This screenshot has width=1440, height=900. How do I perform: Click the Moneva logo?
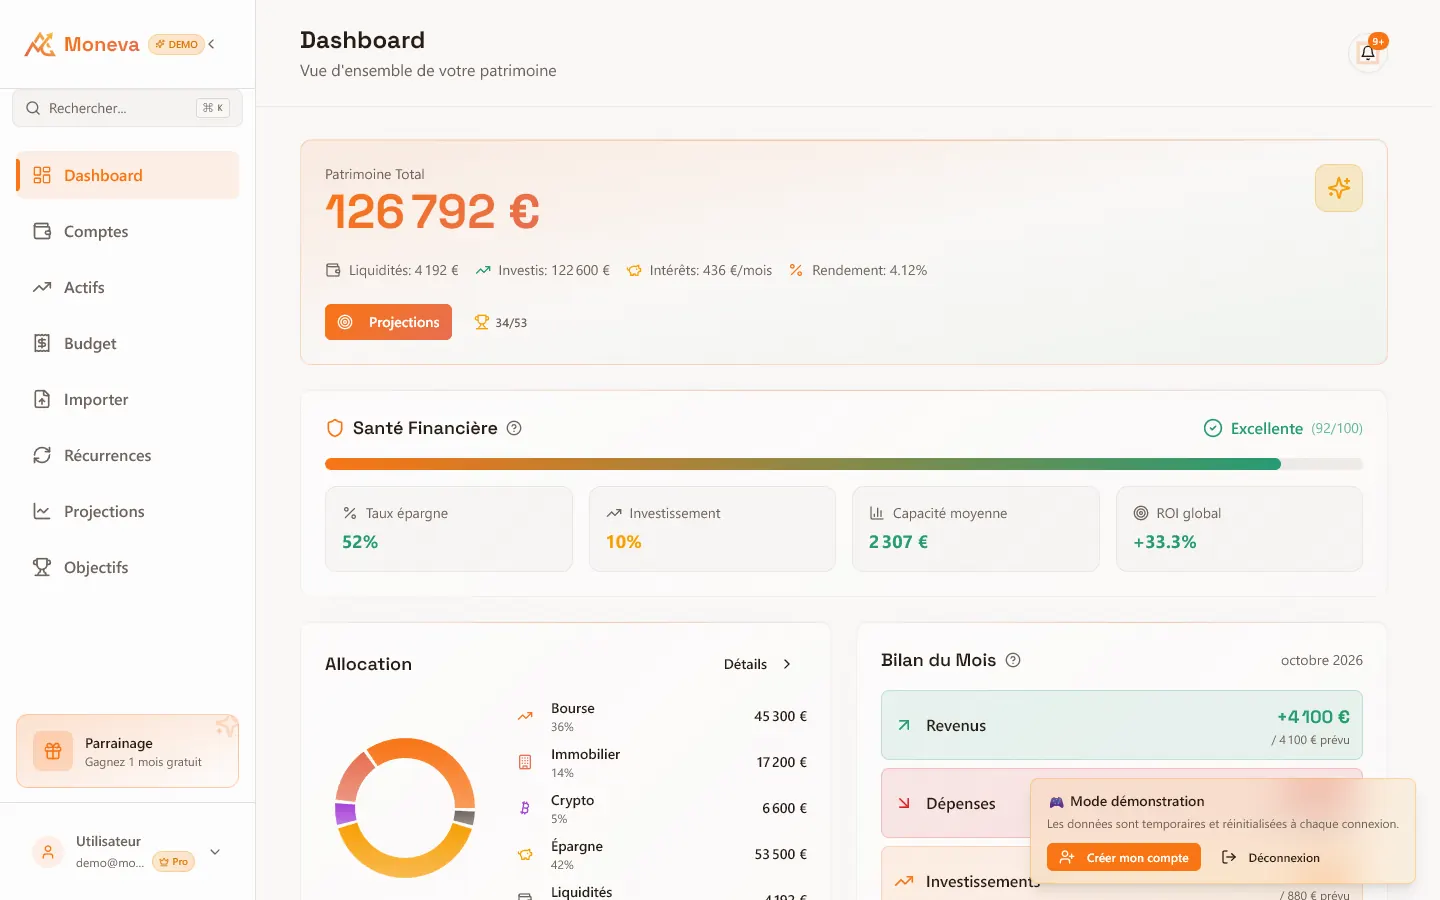tap(82, 44)
